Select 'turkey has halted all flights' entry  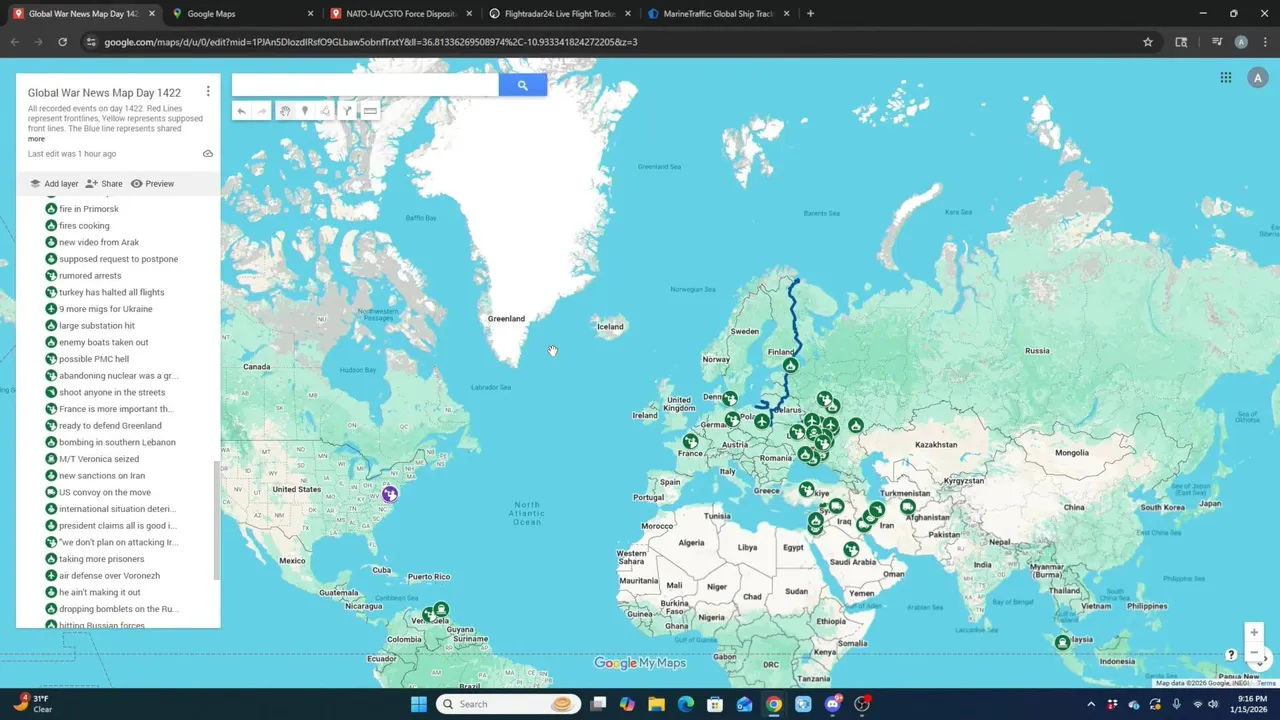(x=111, y=292)
